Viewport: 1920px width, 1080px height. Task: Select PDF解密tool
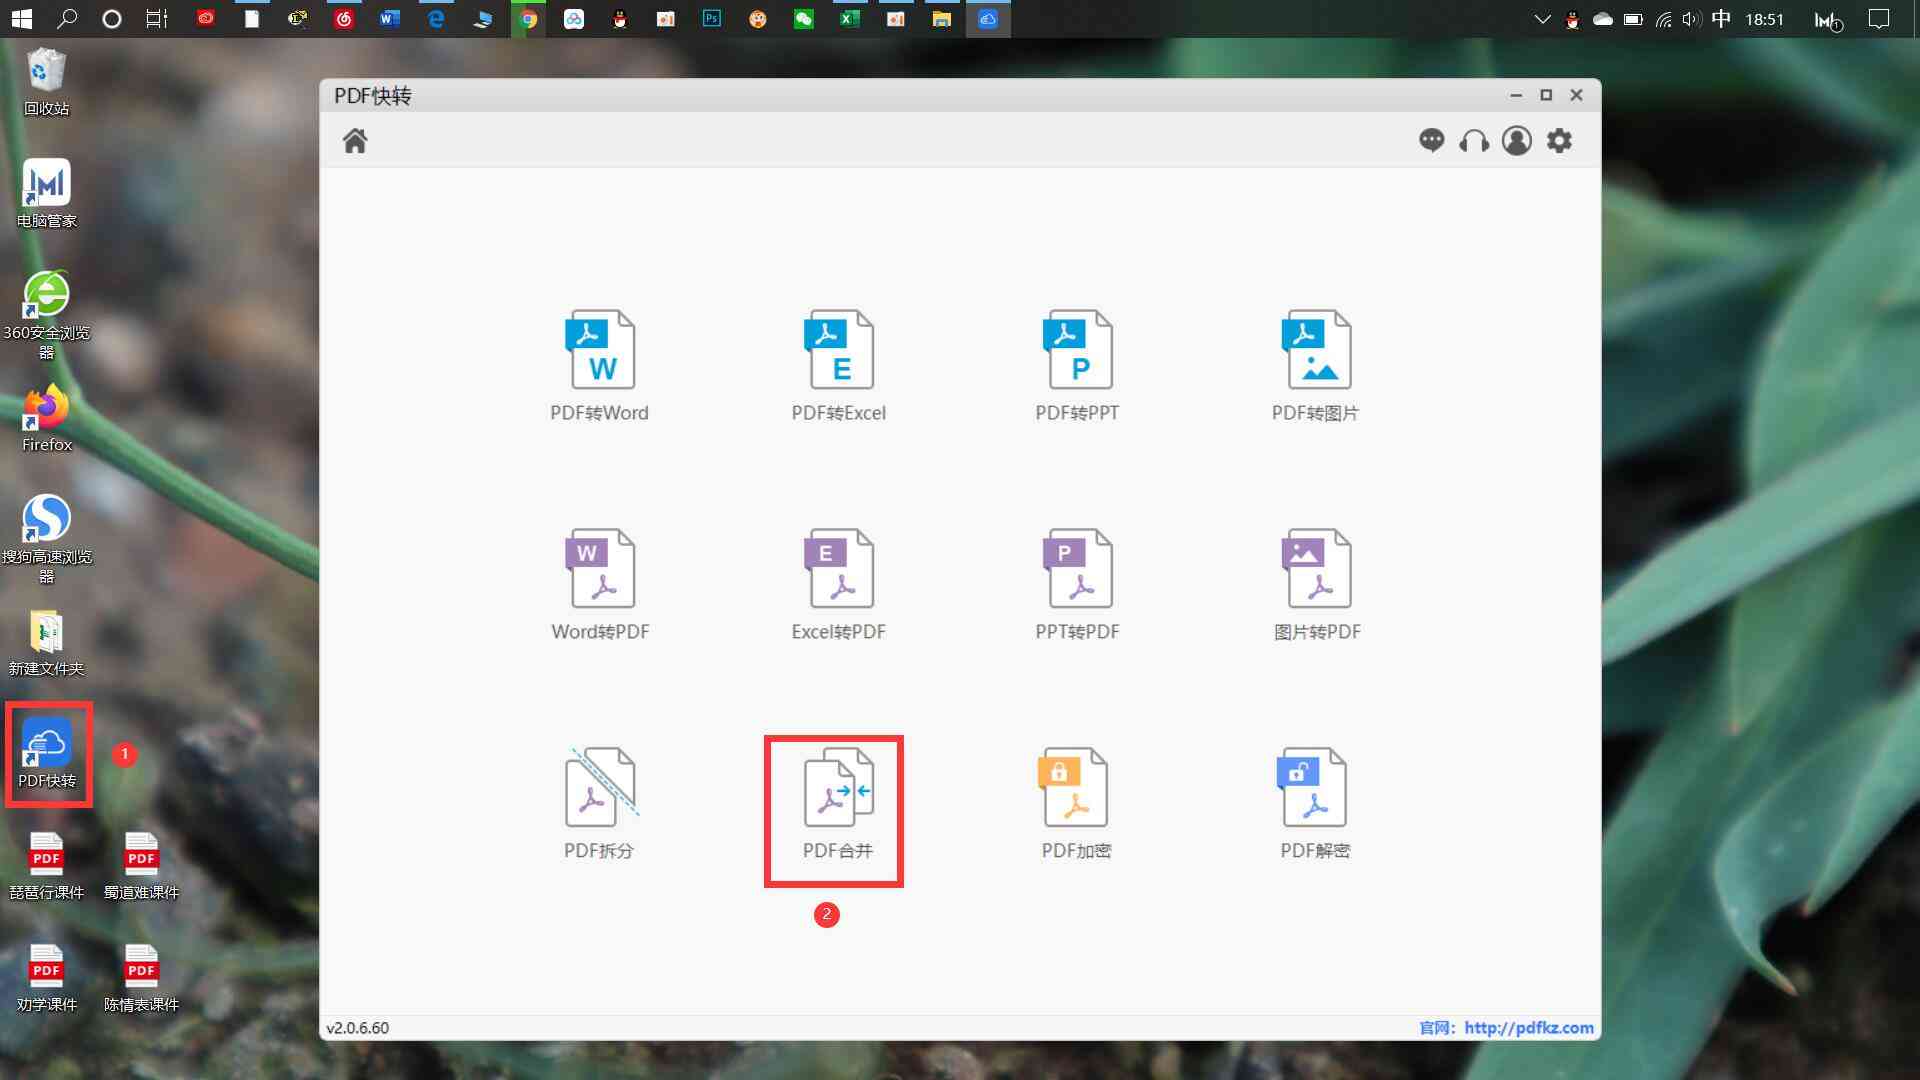[1315, 802]
